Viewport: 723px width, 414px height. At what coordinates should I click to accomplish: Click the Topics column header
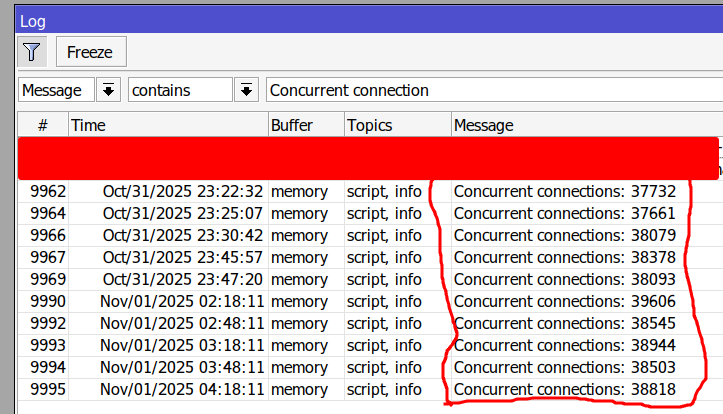coord(395,125)
